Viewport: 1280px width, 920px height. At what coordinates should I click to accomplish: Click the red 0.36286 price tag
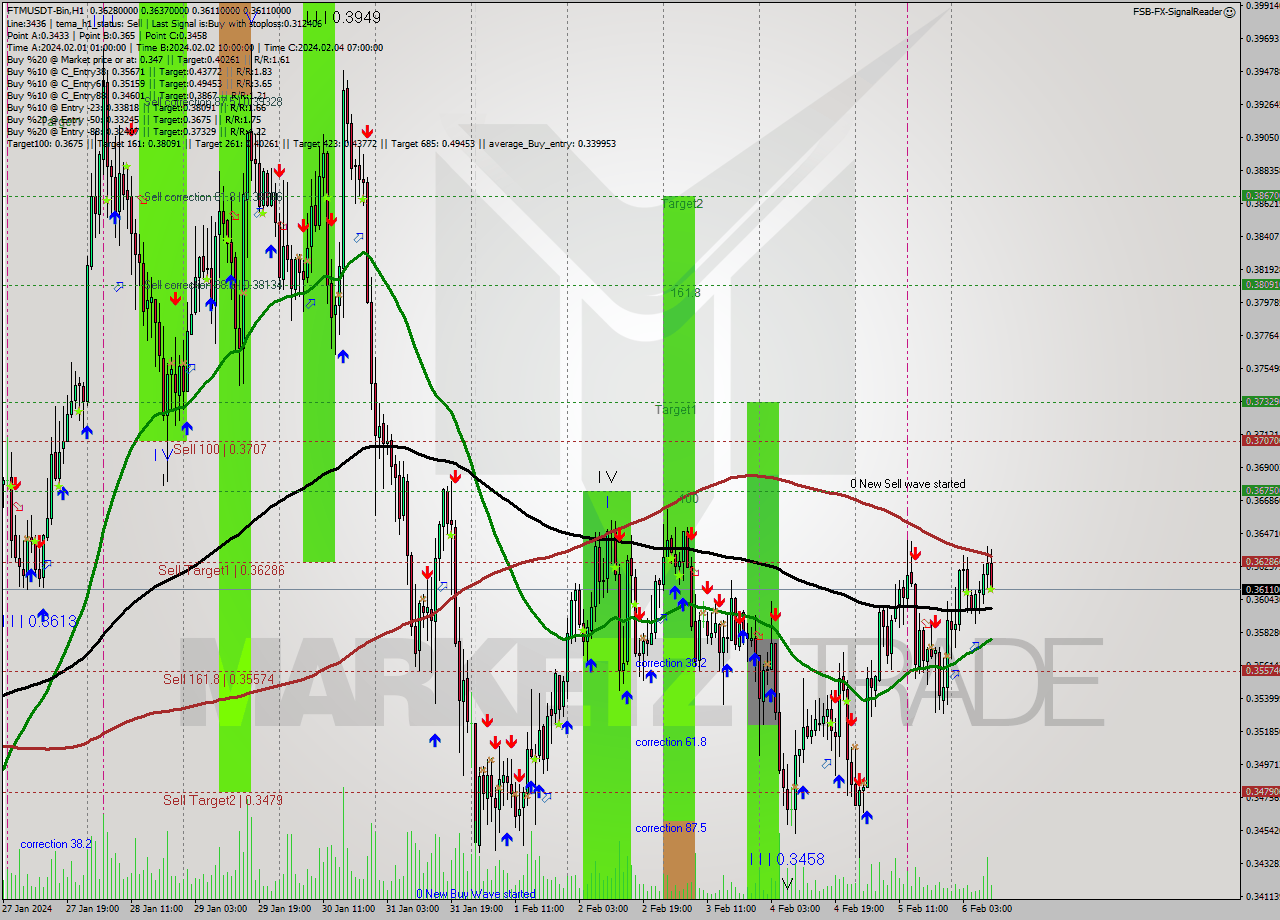click(1260, 562)
